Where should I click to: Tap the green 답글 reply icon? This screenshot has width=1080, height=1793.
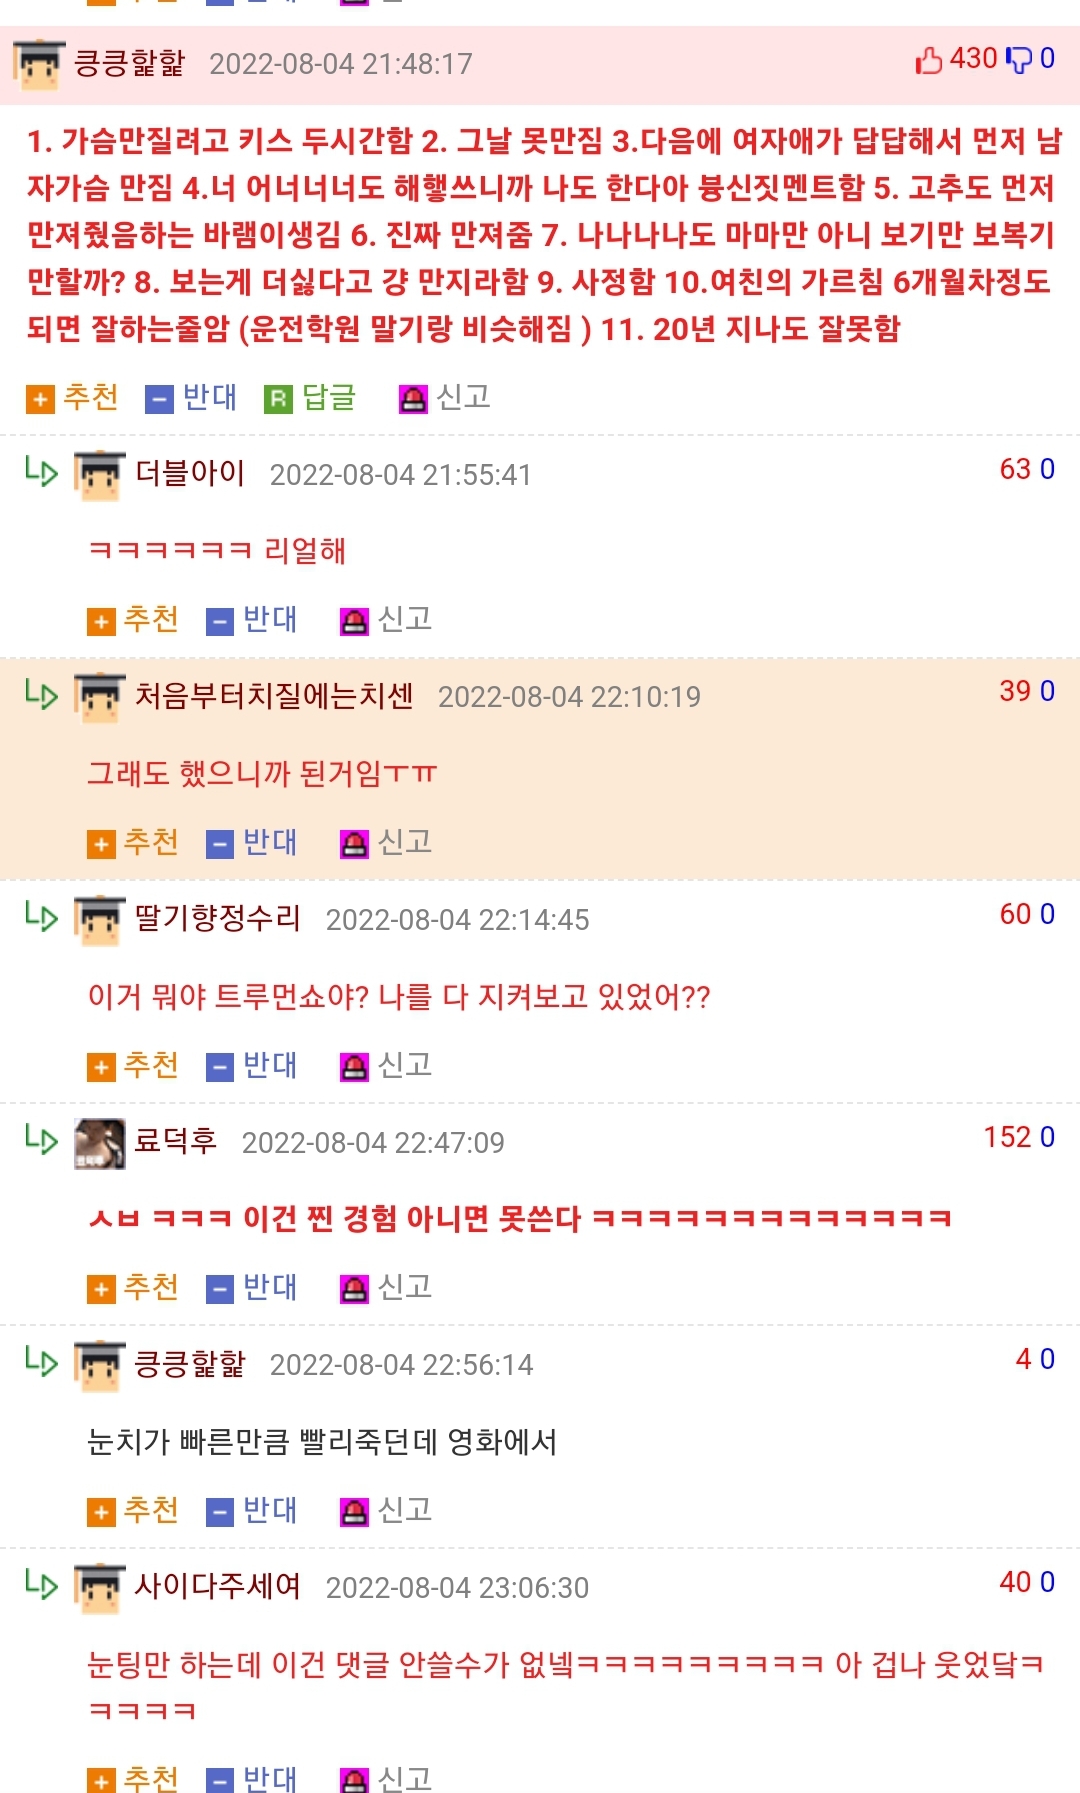[x=277, y=400]
